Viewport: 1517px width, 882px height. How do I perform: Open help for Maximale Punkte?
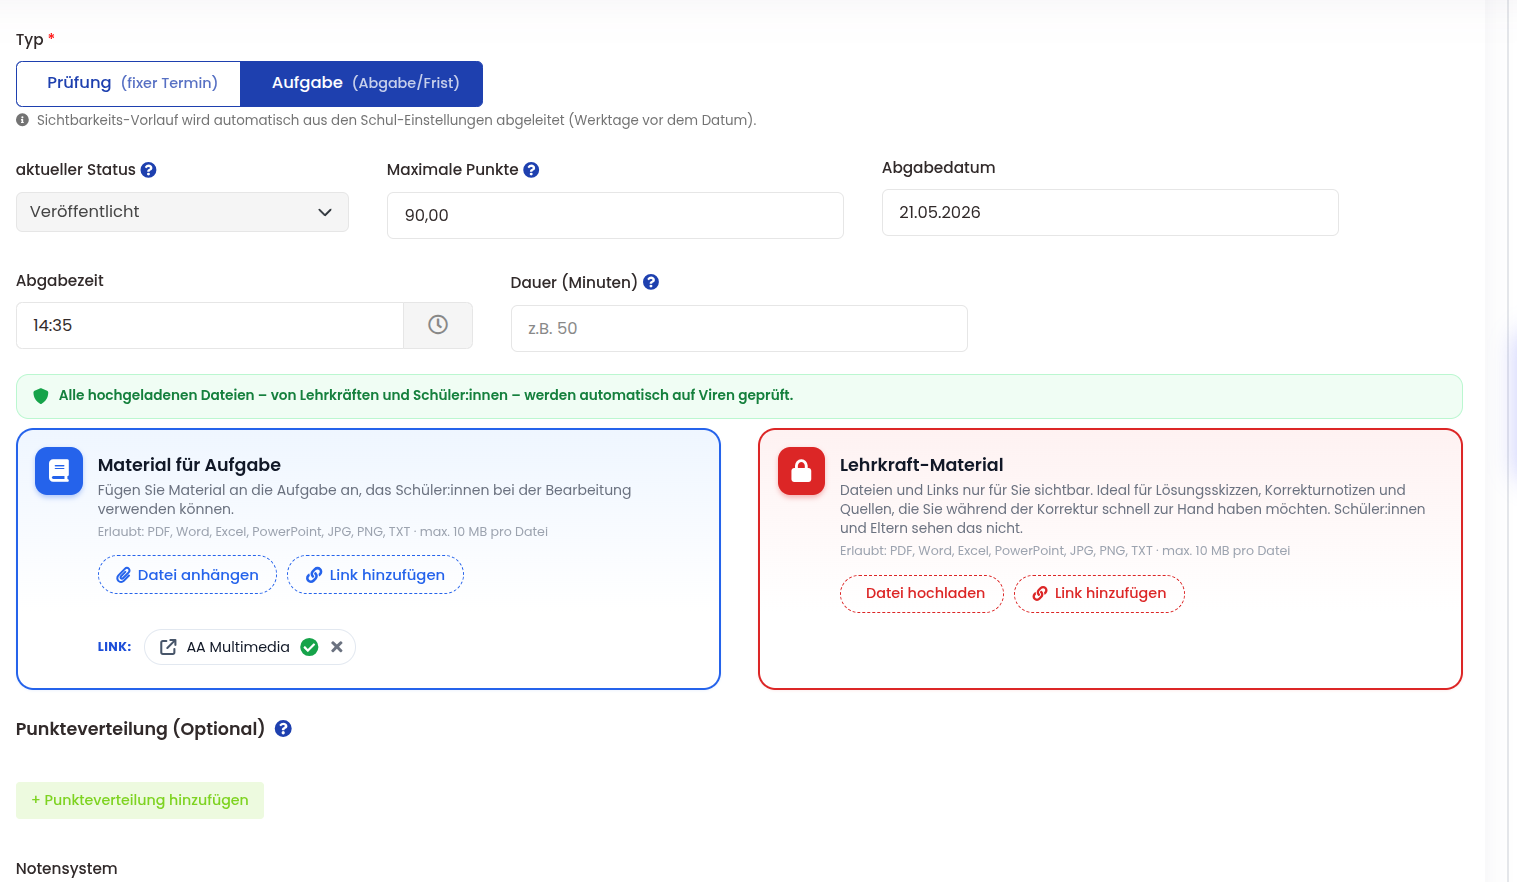[x=531, y=170]
